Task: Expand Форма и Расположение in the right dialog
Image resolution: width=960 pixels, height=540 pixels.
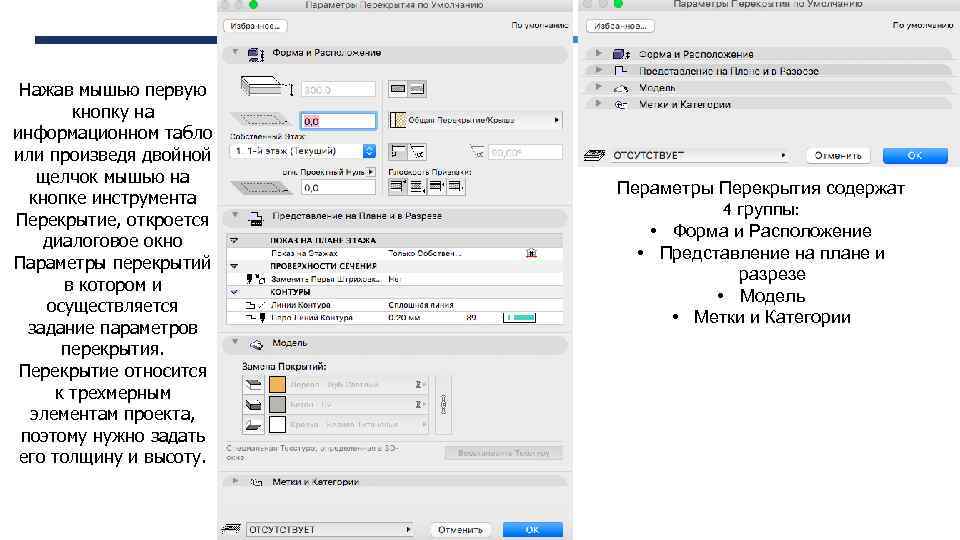Action: (599, 53)
